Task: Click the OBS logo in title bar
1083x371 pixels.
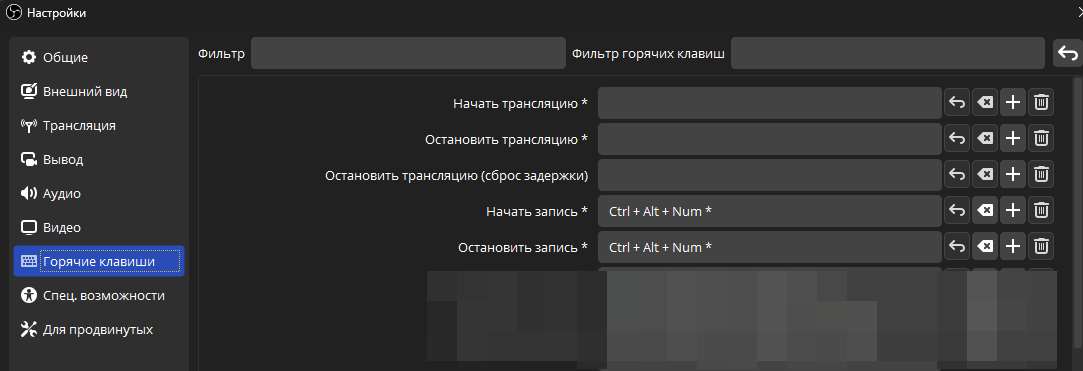Action: tap(14, 12)
